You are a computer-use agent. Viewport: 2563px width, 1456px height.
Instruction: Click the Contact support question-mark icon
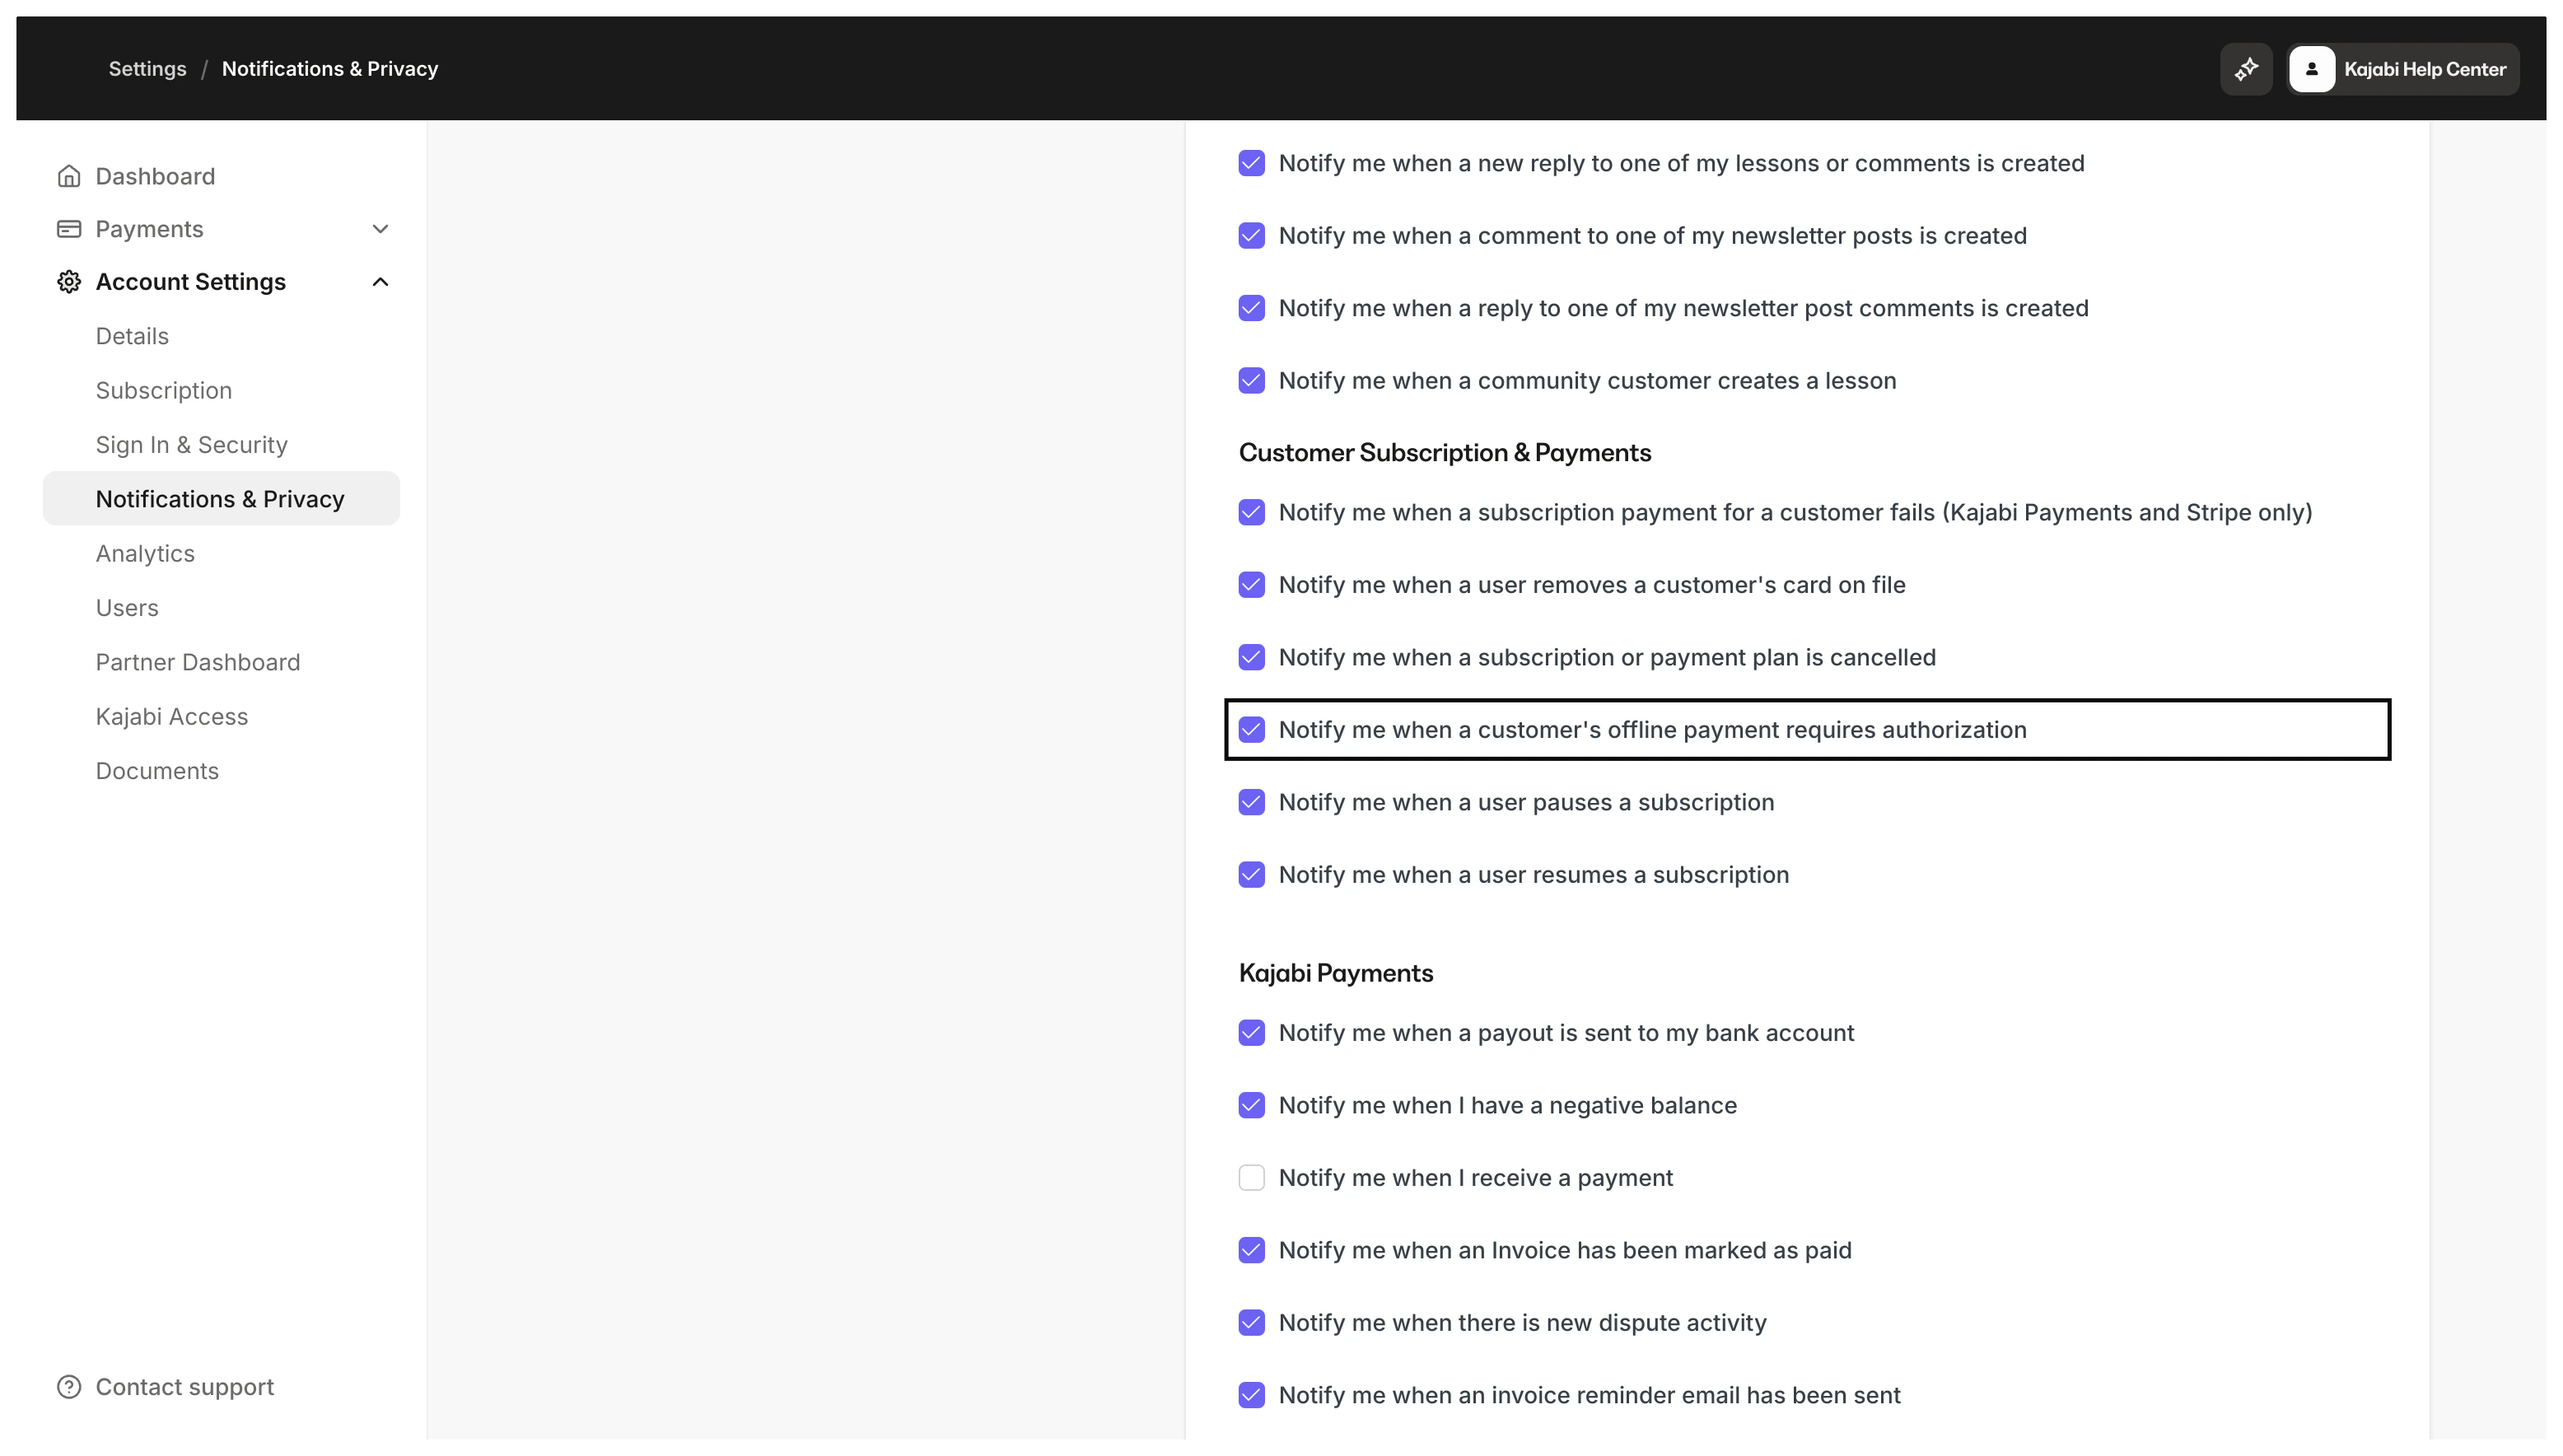click(x=69, y=1386)
